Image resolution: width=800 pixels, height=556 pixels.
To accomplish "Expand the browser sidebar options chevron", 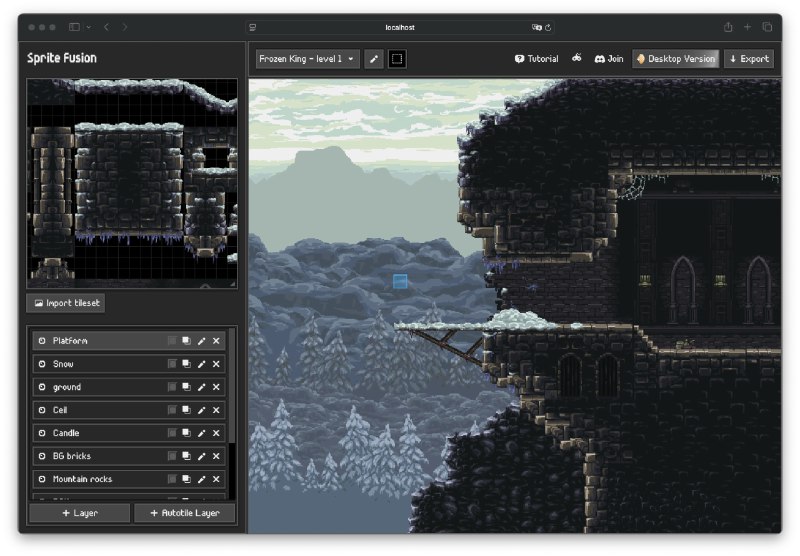I will tap(89, 27).
